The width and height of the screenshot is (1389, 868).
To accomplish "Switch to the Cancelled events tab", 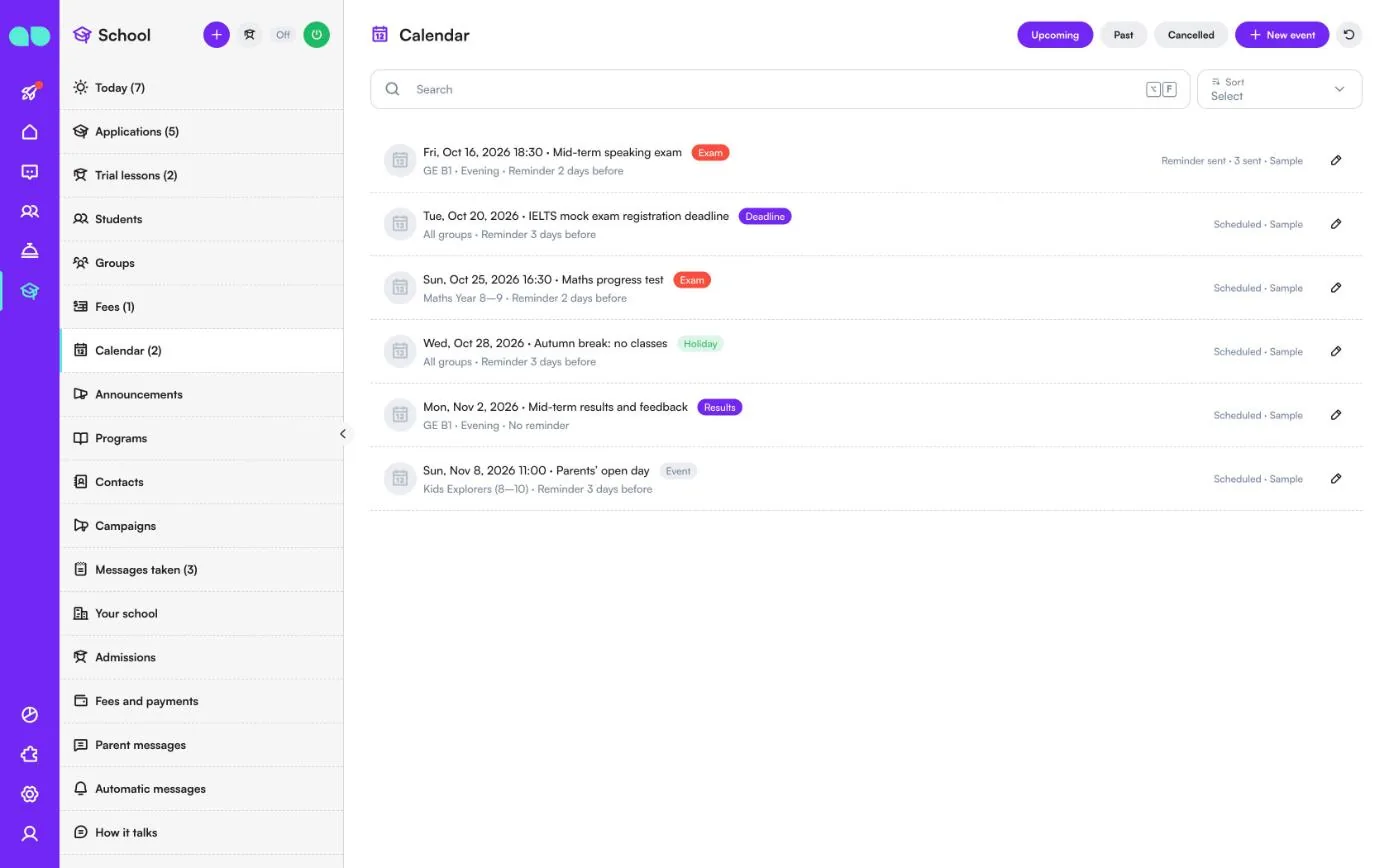I will (1191, 35).
